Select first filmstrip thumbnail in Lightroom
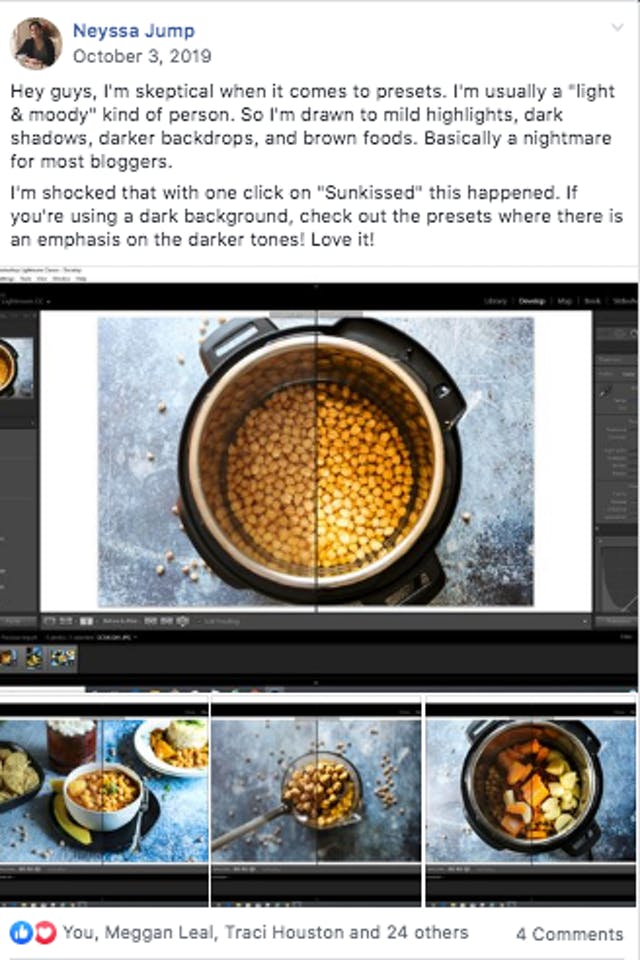The height and width of the screenshot is (960, 640). click(x=8, y=657)
